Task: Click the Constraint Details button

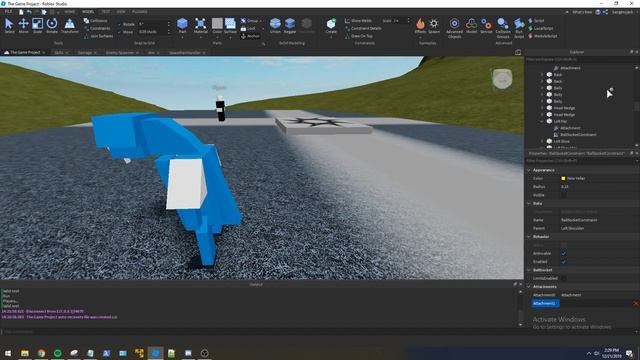Action: [x=363, y=29]
